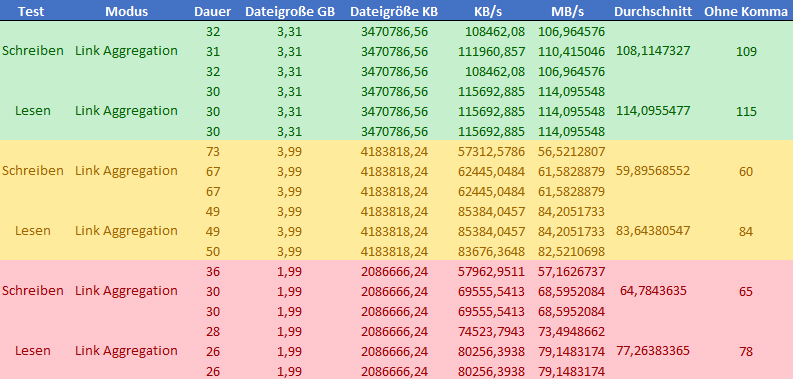Click the 'Dauer' header cell
Image resolution: width=793 pixels, height=379 pixels.
(212, 12)
